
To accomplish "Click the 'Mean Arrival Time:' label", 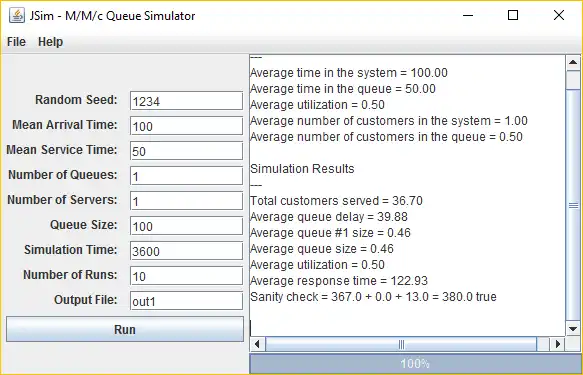I will tap(65, 125).
